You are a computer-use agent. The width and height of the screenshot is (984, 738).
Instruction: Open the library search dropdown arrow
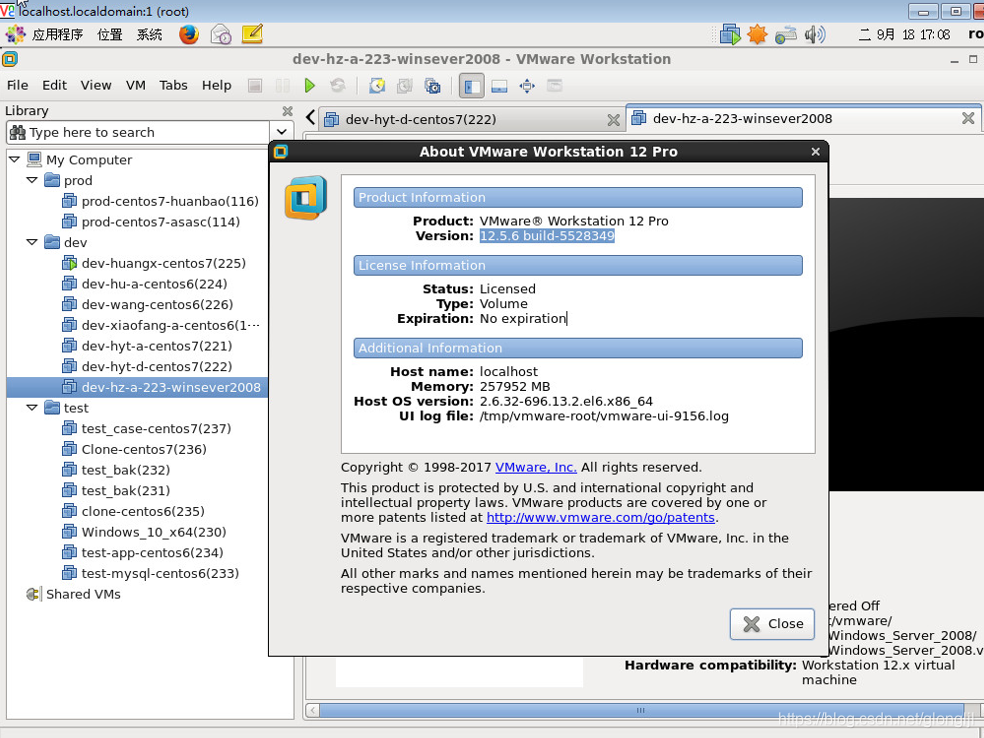282,132
